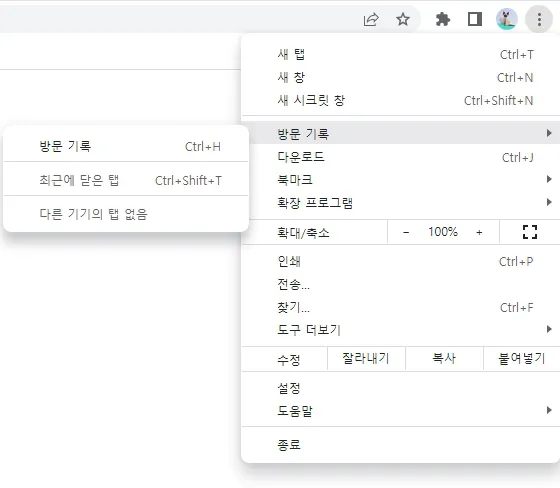Select 인쇄 print option
560x488 pixels.
[401, 262]
